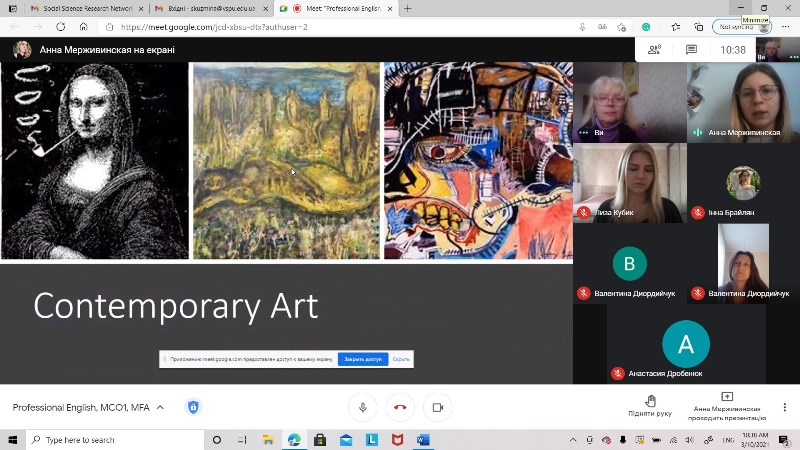
Task: Open browser settings three-dot menu
Action: click(785, 27)
